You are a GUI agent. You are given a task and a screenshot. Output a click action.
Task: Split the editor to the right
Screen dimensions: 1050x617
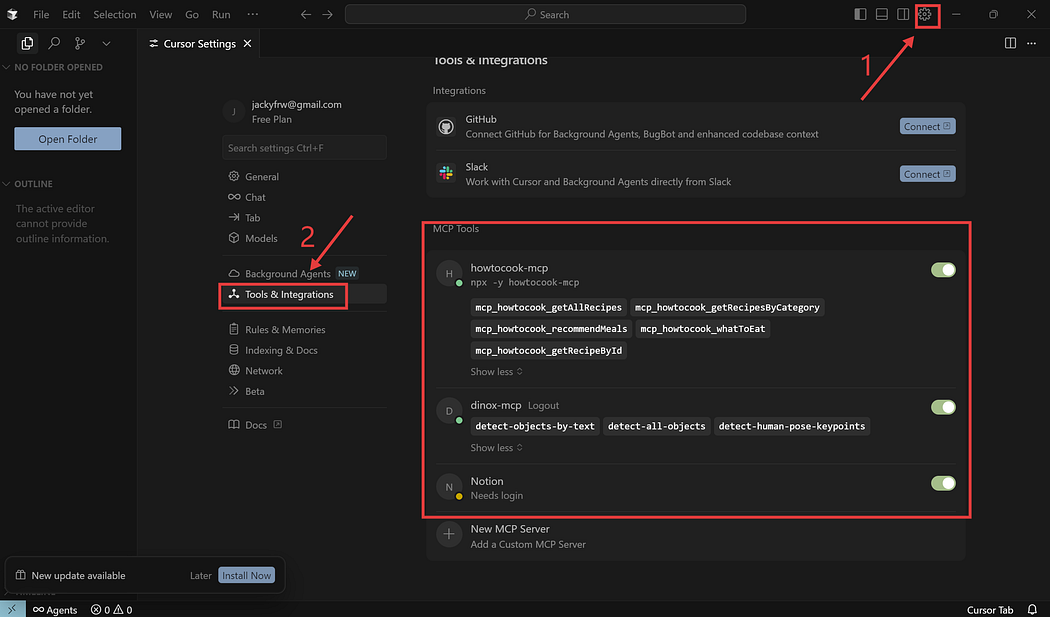click(1010, 44)
